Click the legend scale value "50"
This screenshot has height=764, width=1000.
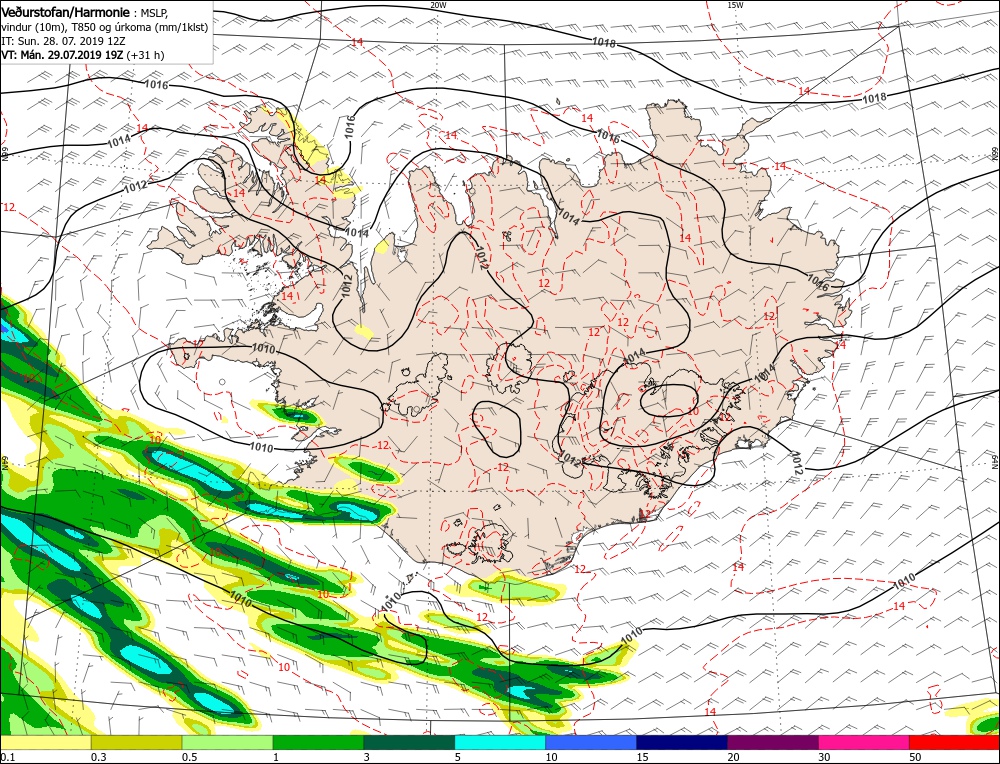pos(916,757)
